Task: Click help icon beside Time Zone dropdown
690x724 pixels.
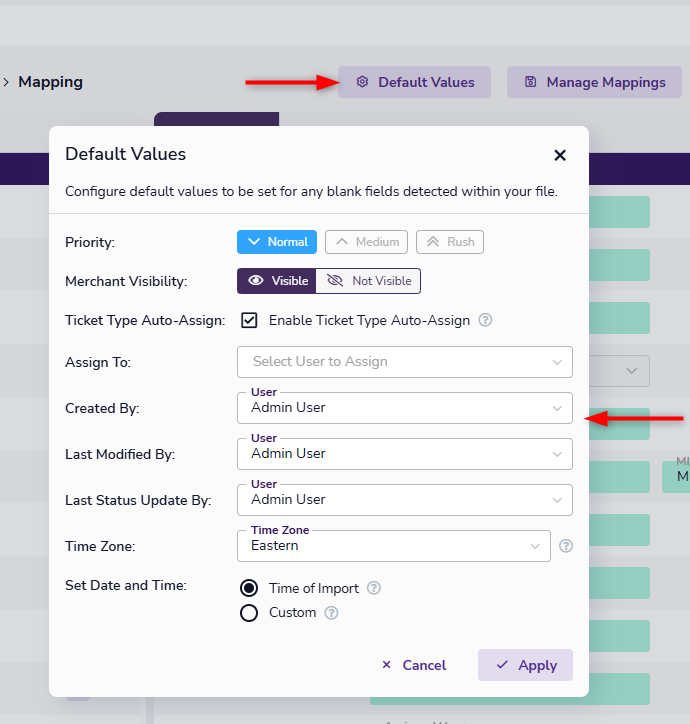Action: [566, 546]
